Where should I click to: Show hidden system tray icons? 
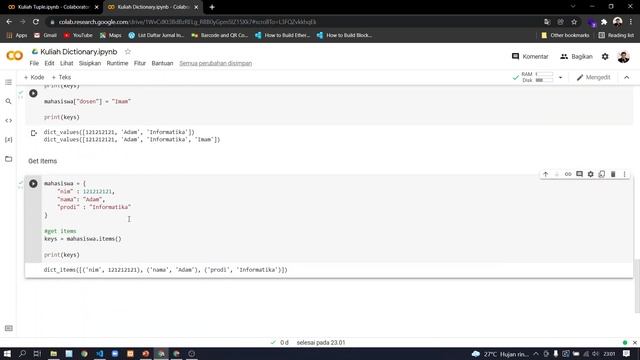point(536,354)
